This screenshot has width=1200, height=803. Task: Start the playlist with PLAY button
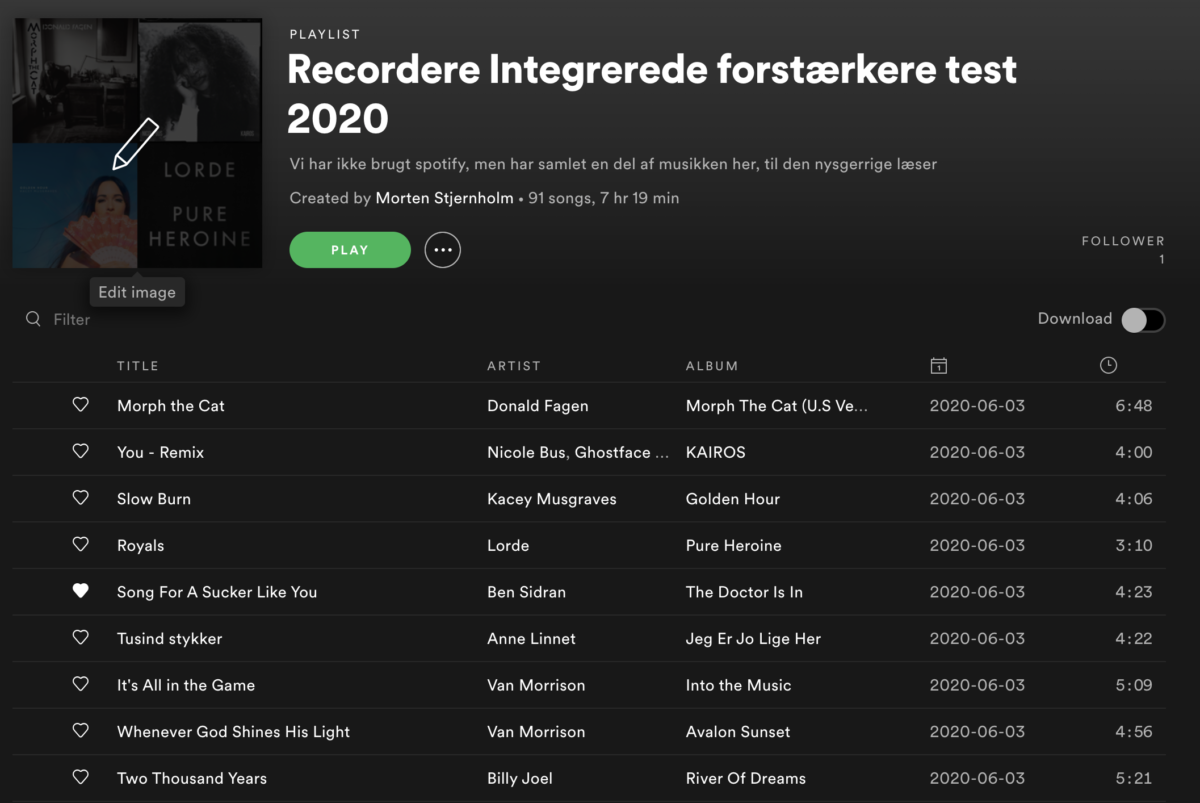click(x=350, y=250)
